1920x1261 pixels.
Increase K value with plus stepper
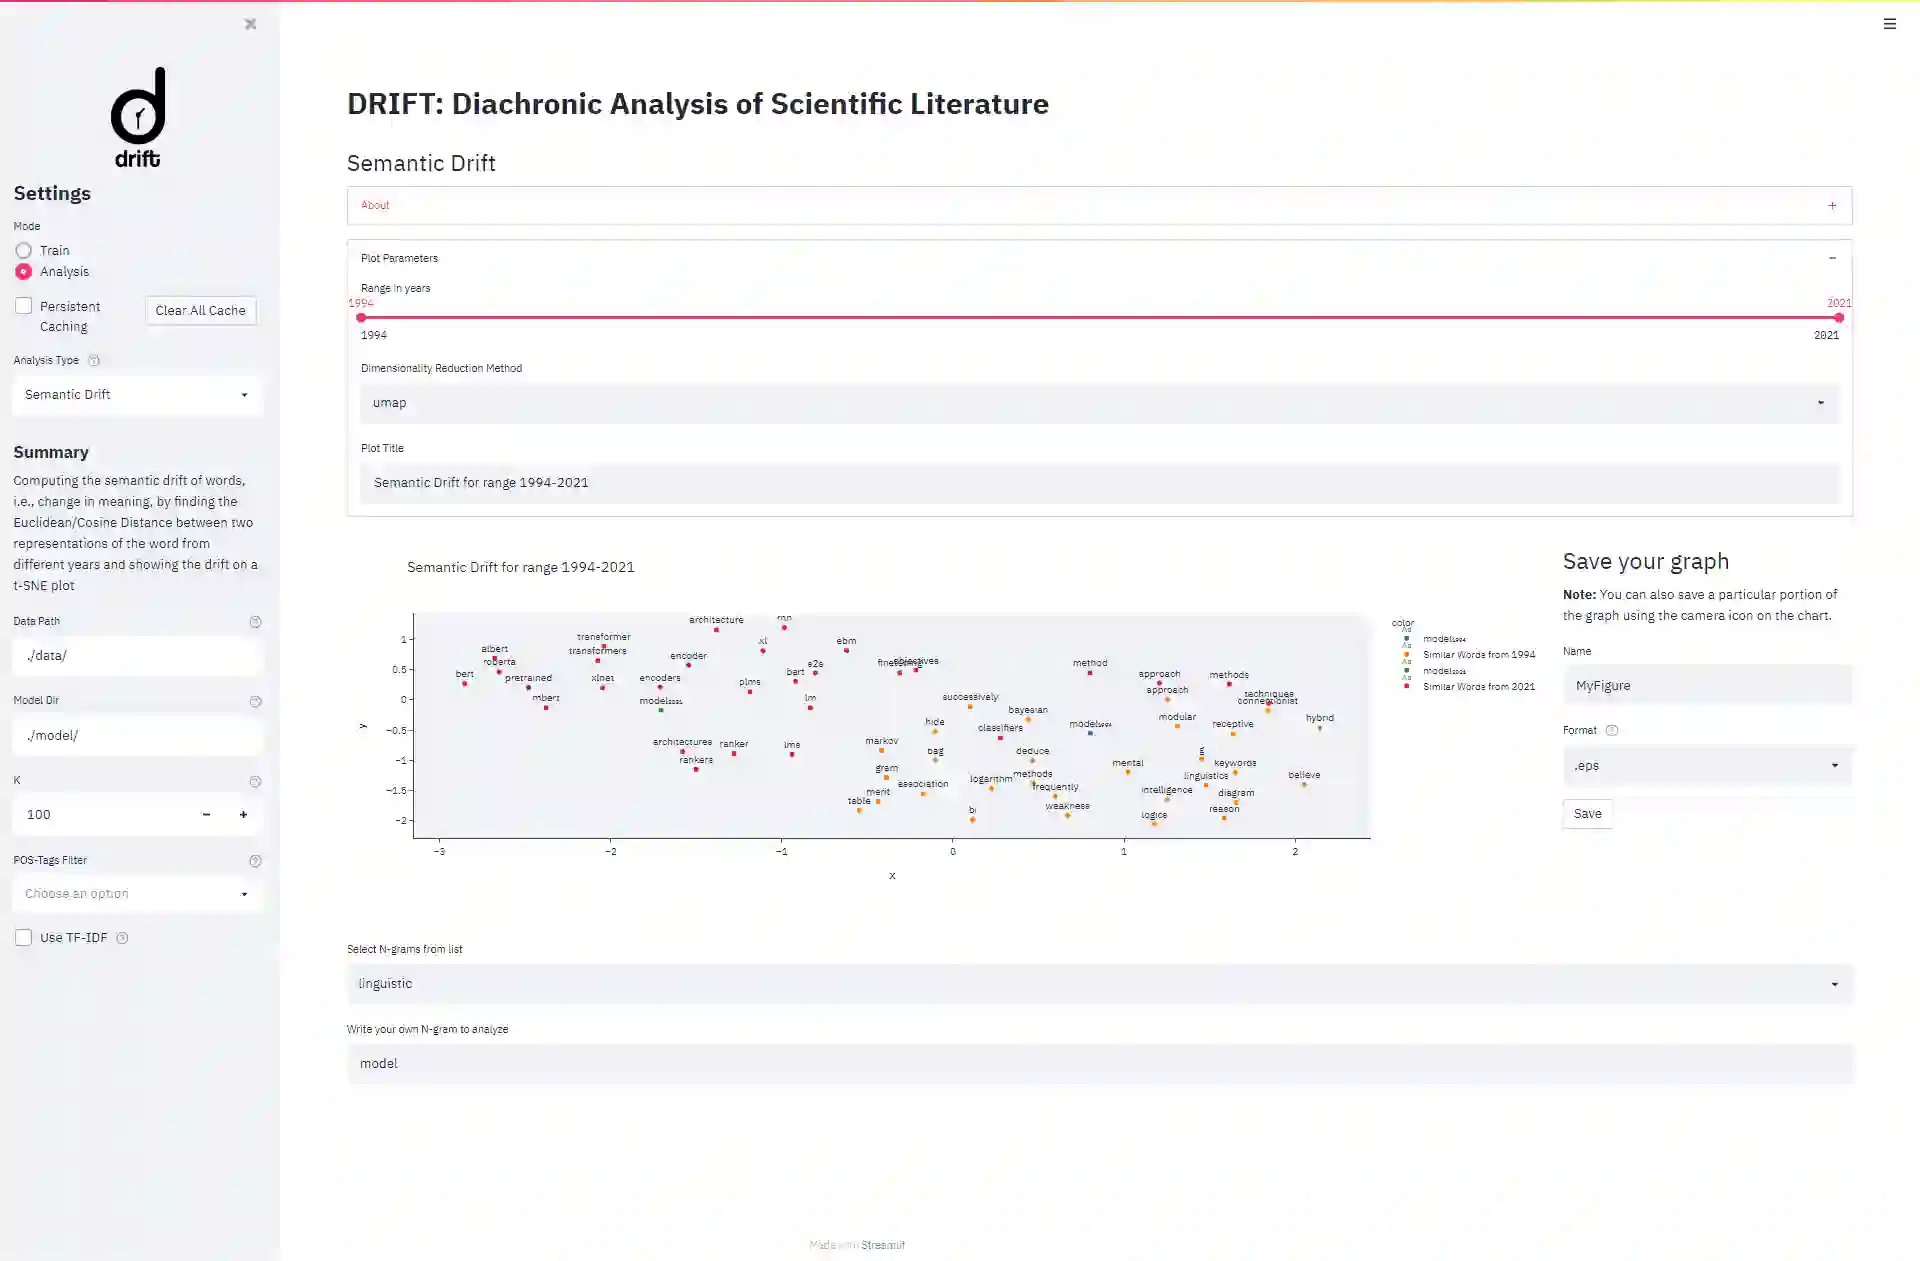[243, 815]
